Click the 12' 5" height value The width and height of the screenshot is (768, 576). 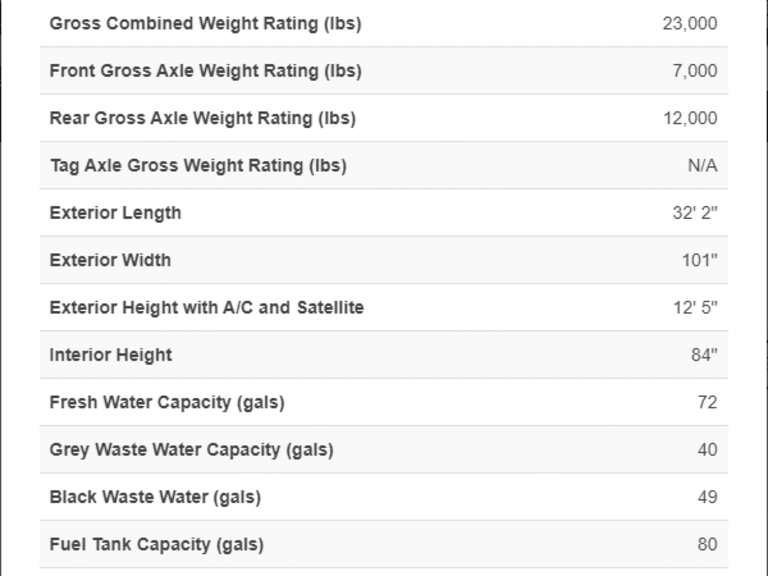point(695,308)
